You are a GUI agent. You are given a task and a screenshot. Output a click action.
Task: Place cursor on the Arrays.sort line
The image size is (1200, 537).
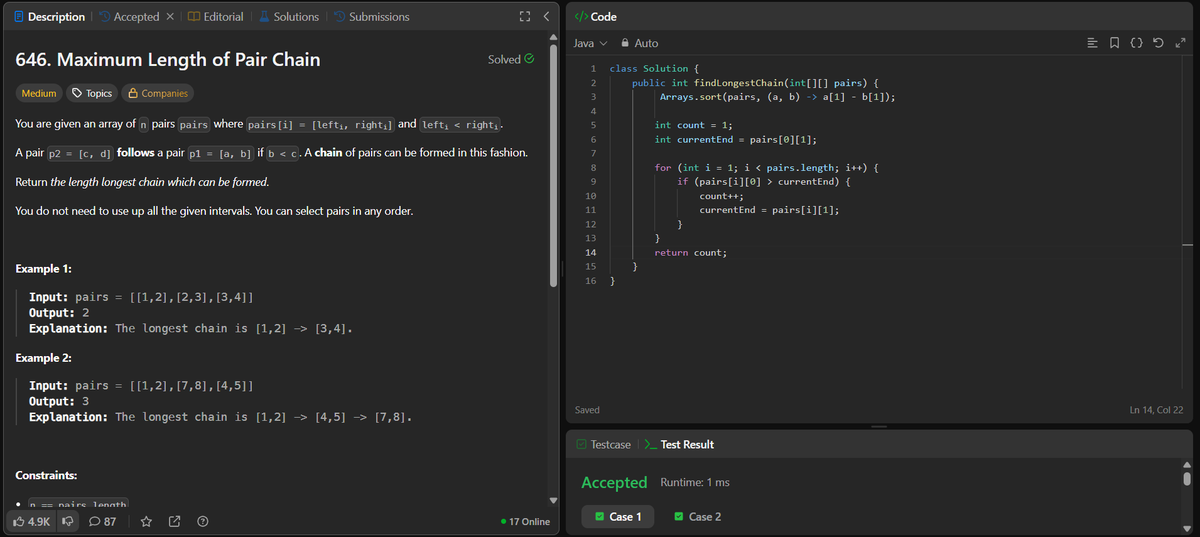pos(777,97)
